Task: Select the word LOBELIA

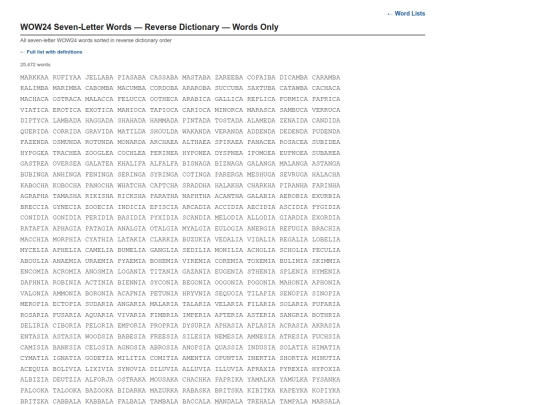Action: coord(326,239)
